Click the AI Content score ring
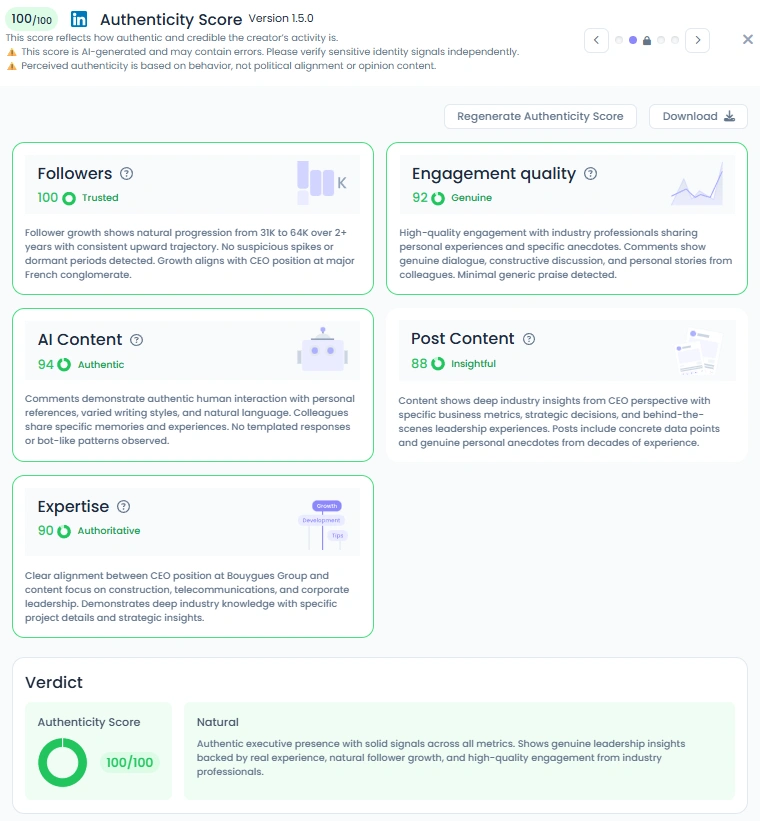760x821 pixels. (64, 365)
